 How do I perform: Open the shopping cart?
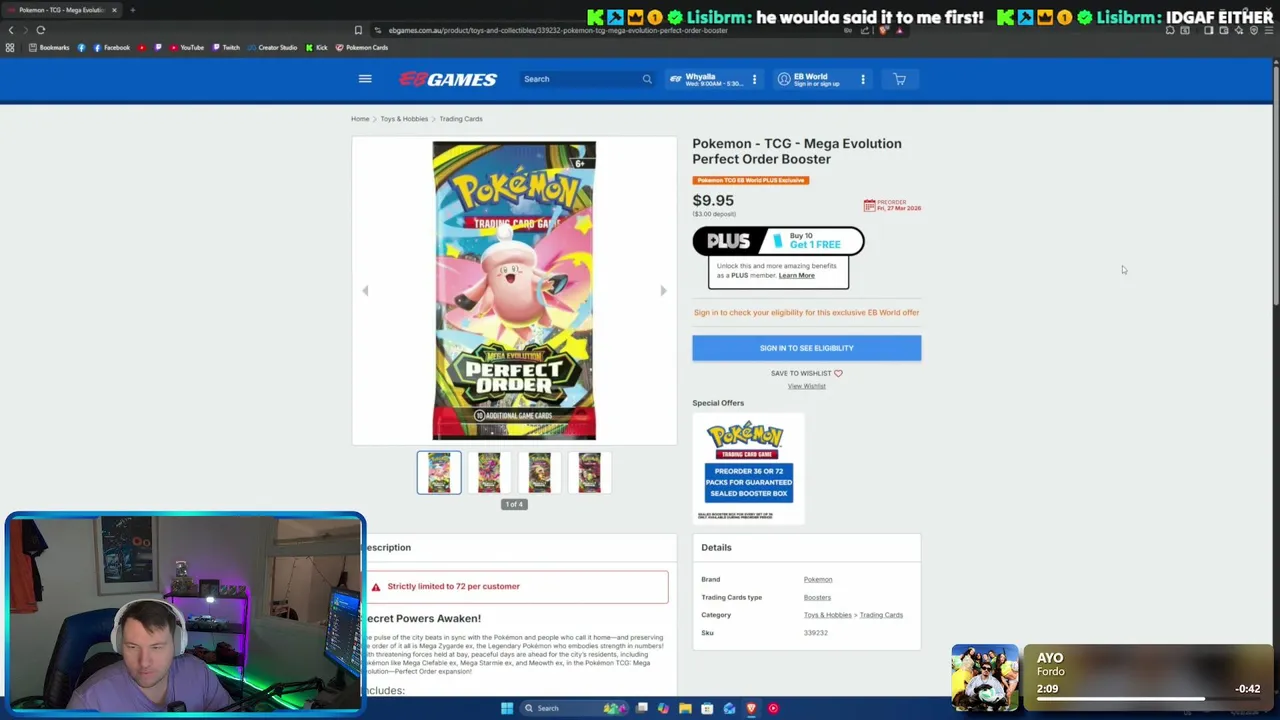[899, 79]
